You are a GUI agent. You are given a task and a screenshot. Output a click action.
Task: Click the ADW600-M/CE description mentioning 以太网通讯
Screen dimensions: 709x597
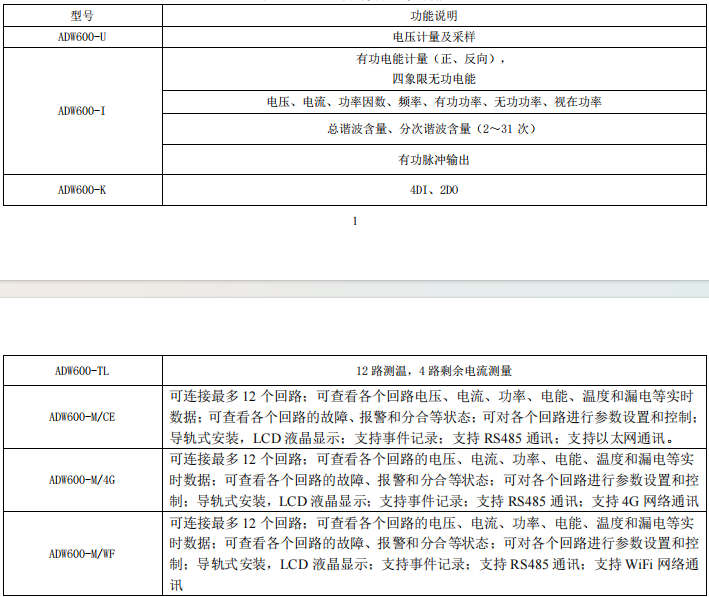(x=434, y=417)
